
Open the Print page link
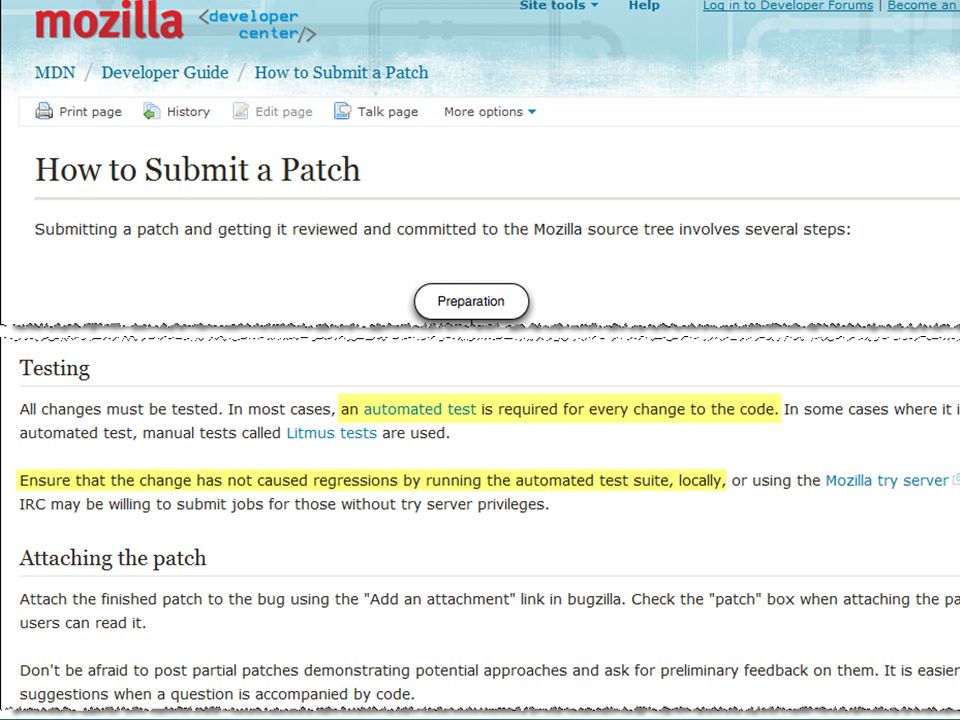coord(90,112)
